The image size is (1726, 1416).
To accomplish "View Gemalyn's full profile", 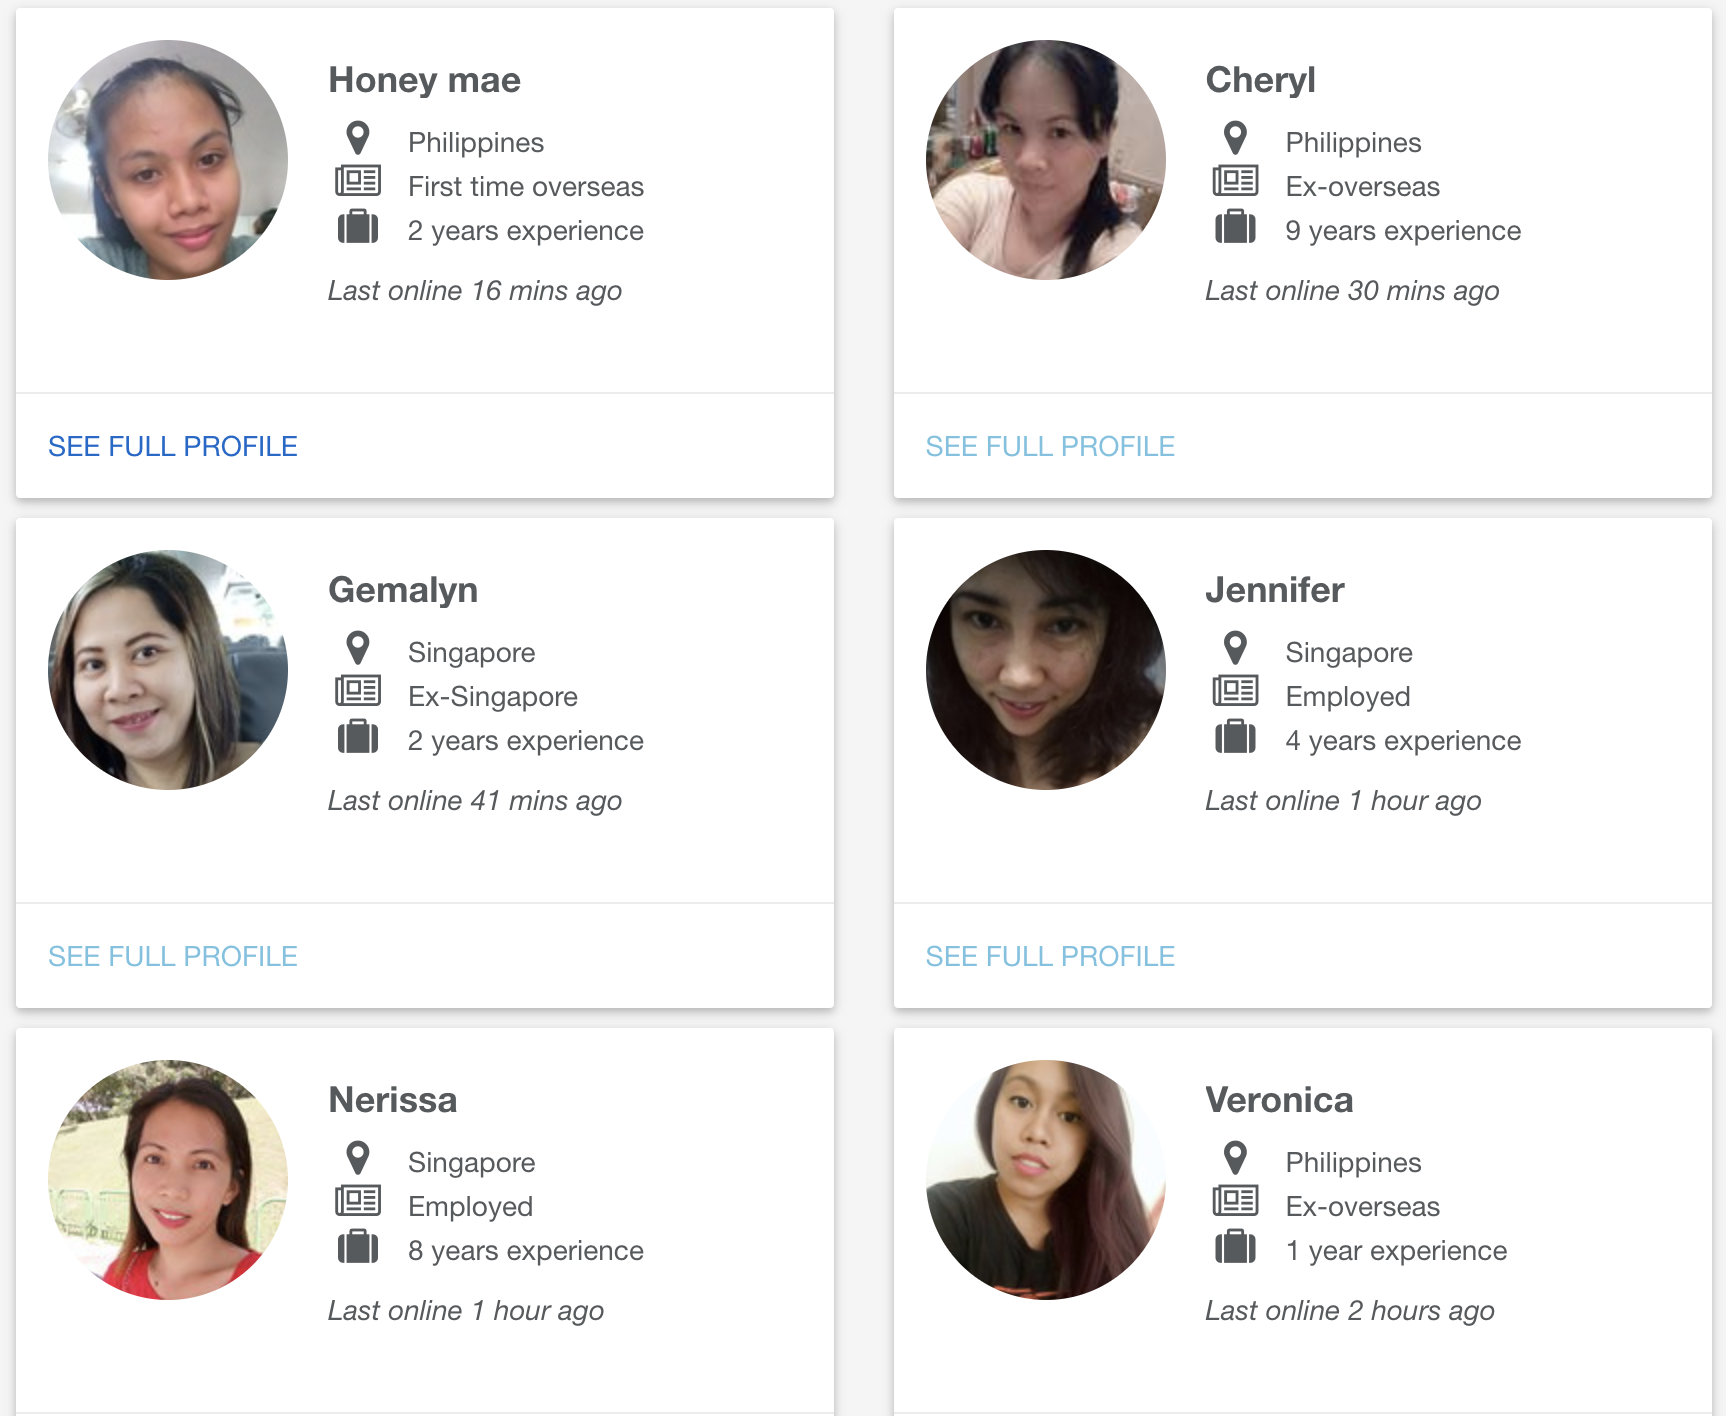I will pos(173,956).
